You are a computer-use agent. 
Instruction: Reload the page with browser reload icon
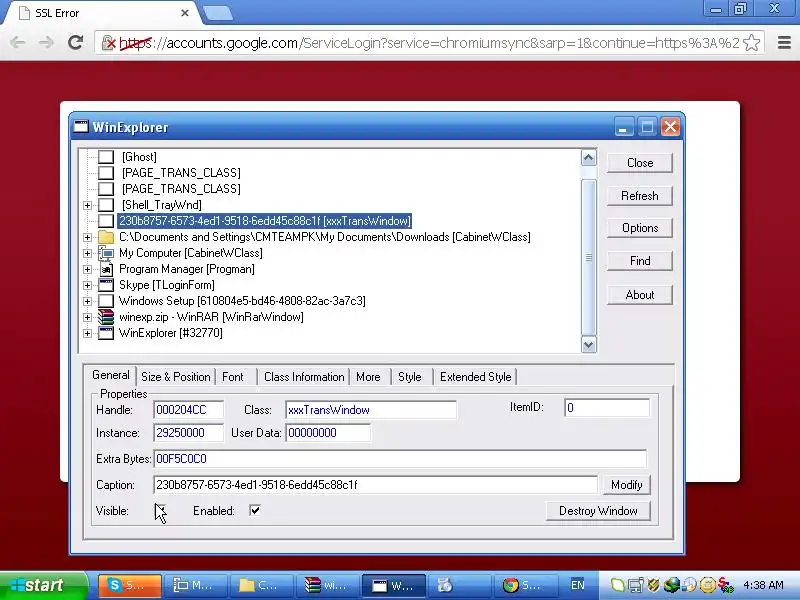pos(76,42)
